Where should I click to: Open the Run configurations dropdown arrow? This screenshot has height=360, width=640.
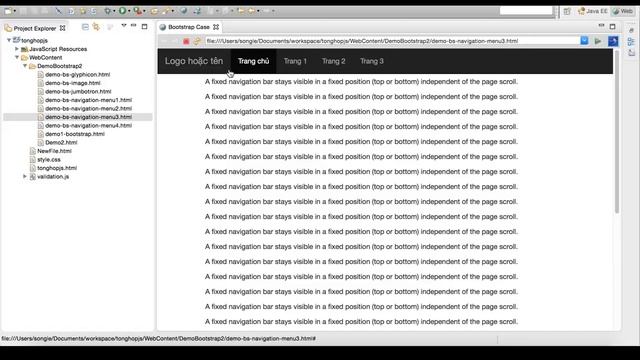pyautogui.click(x=129, y=11)
